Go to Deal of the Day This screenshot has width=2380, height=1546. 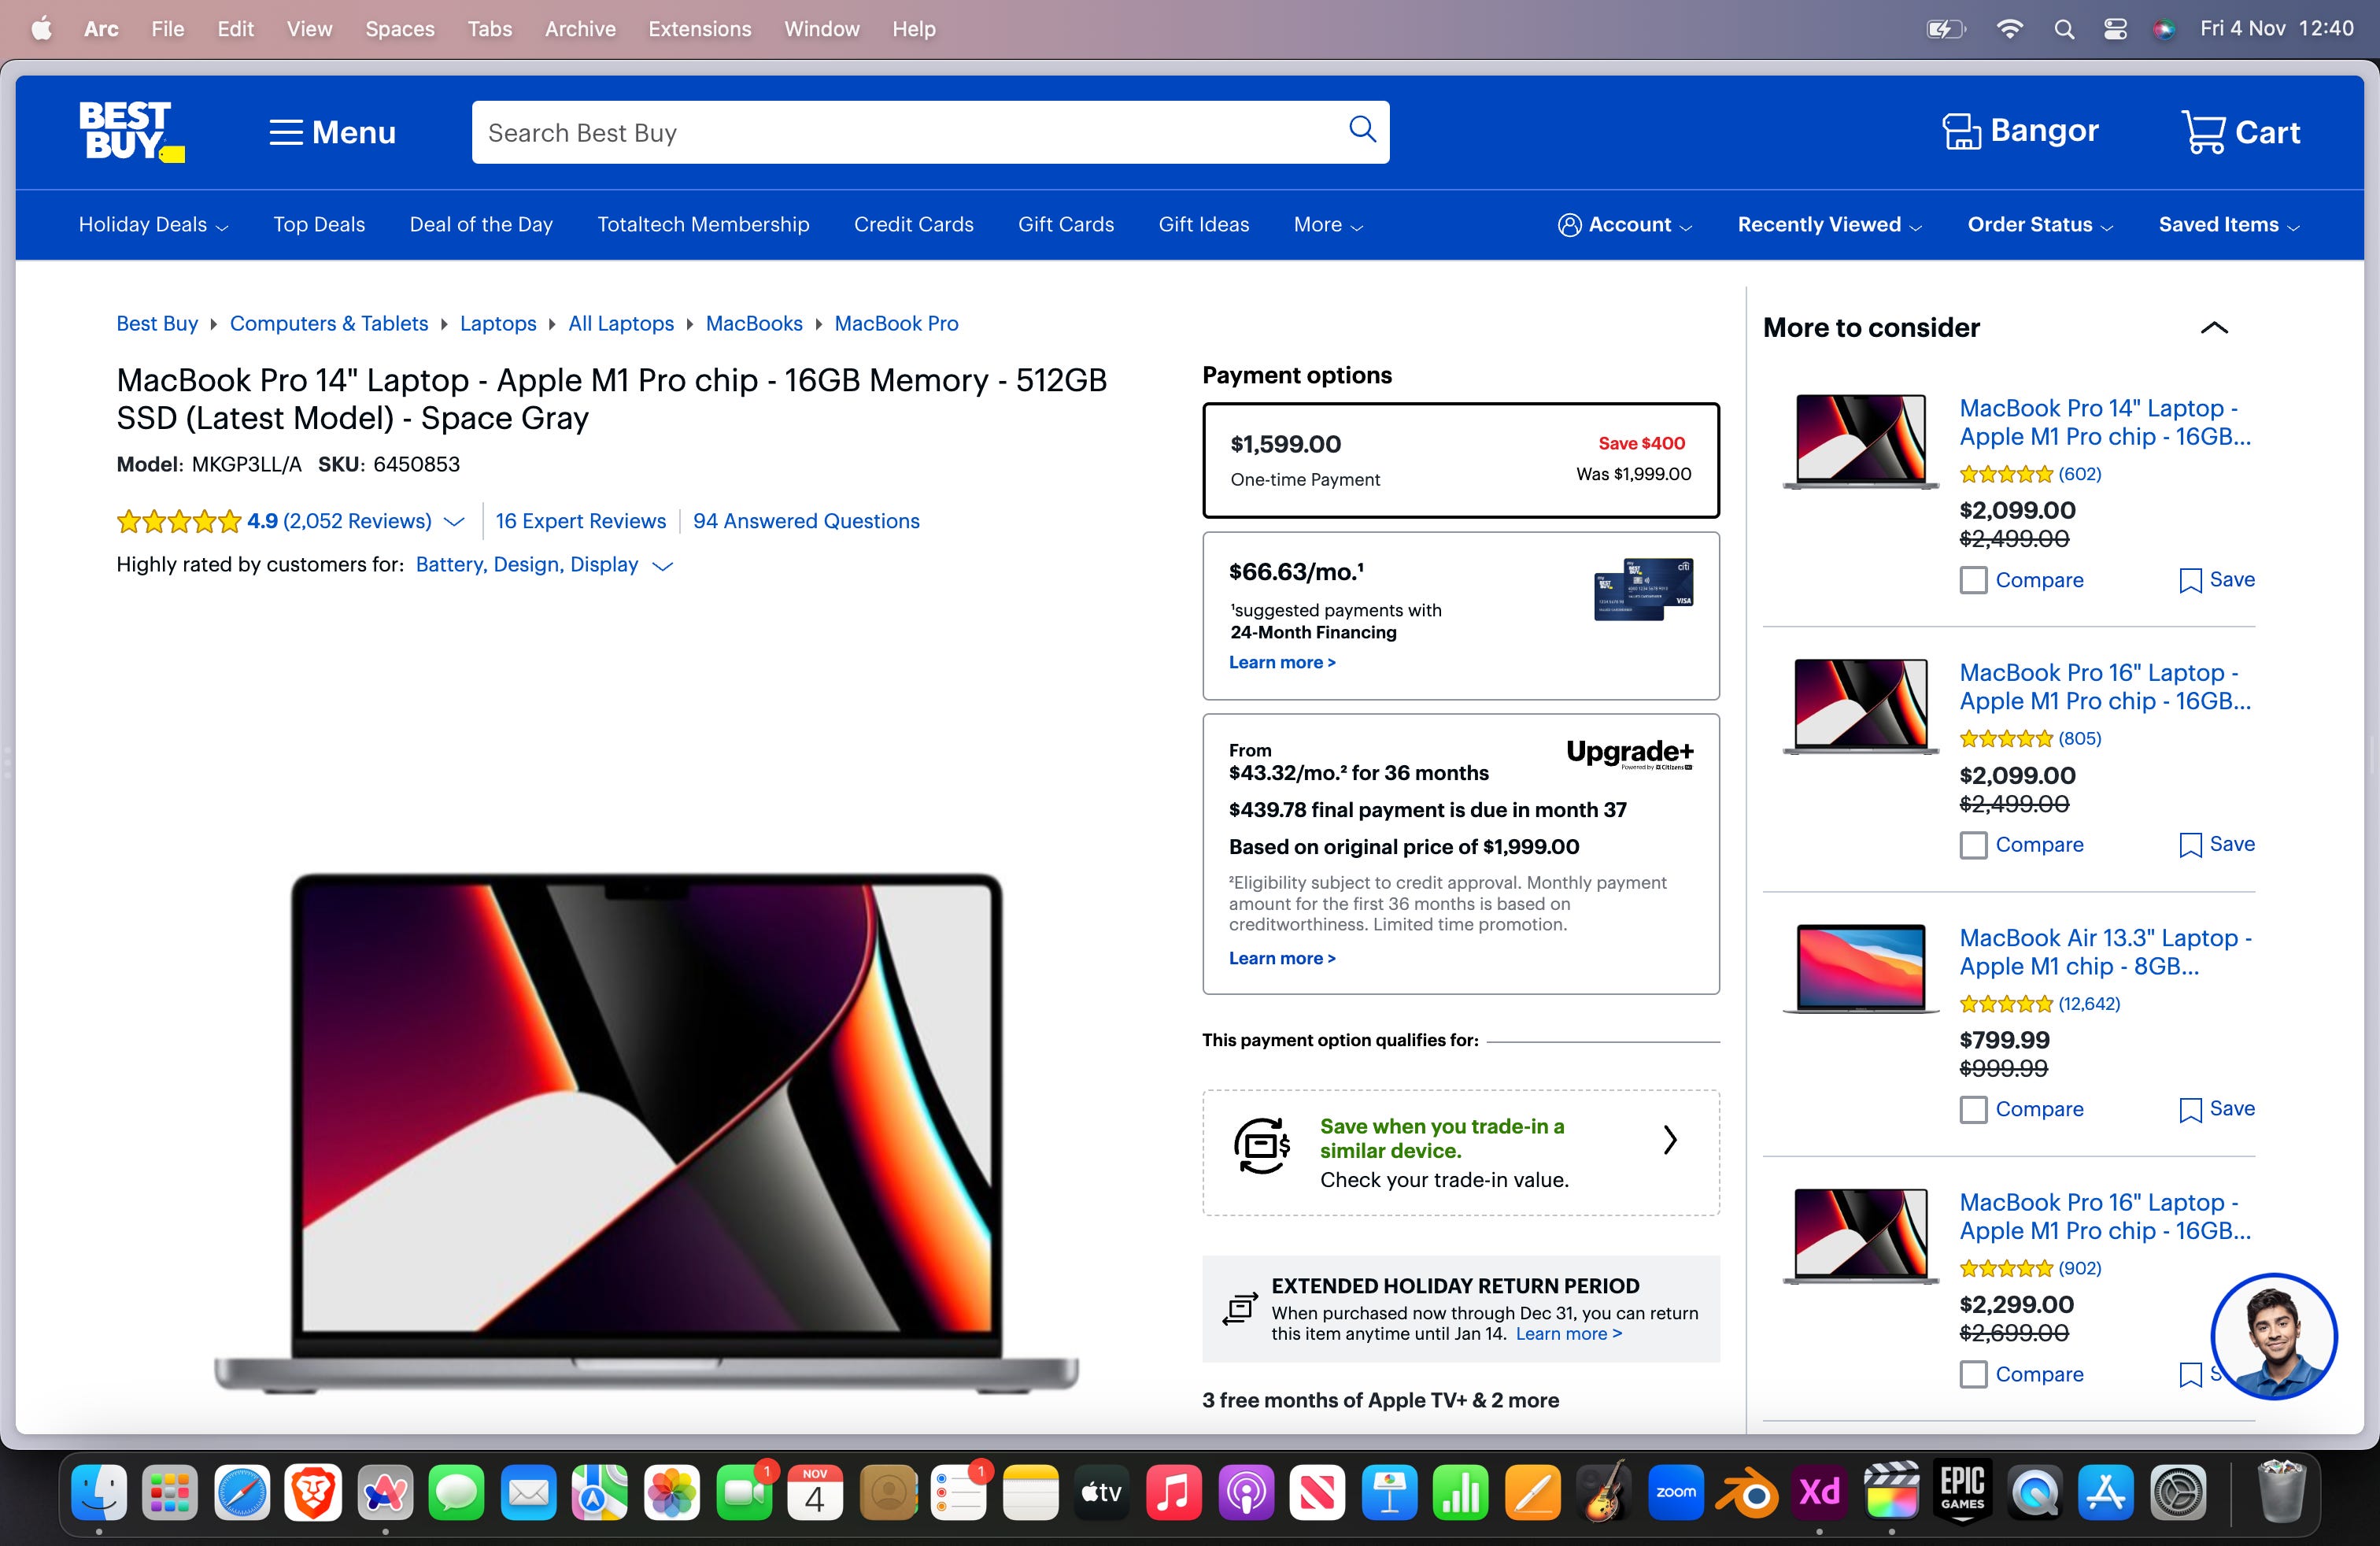coord(481,225)
